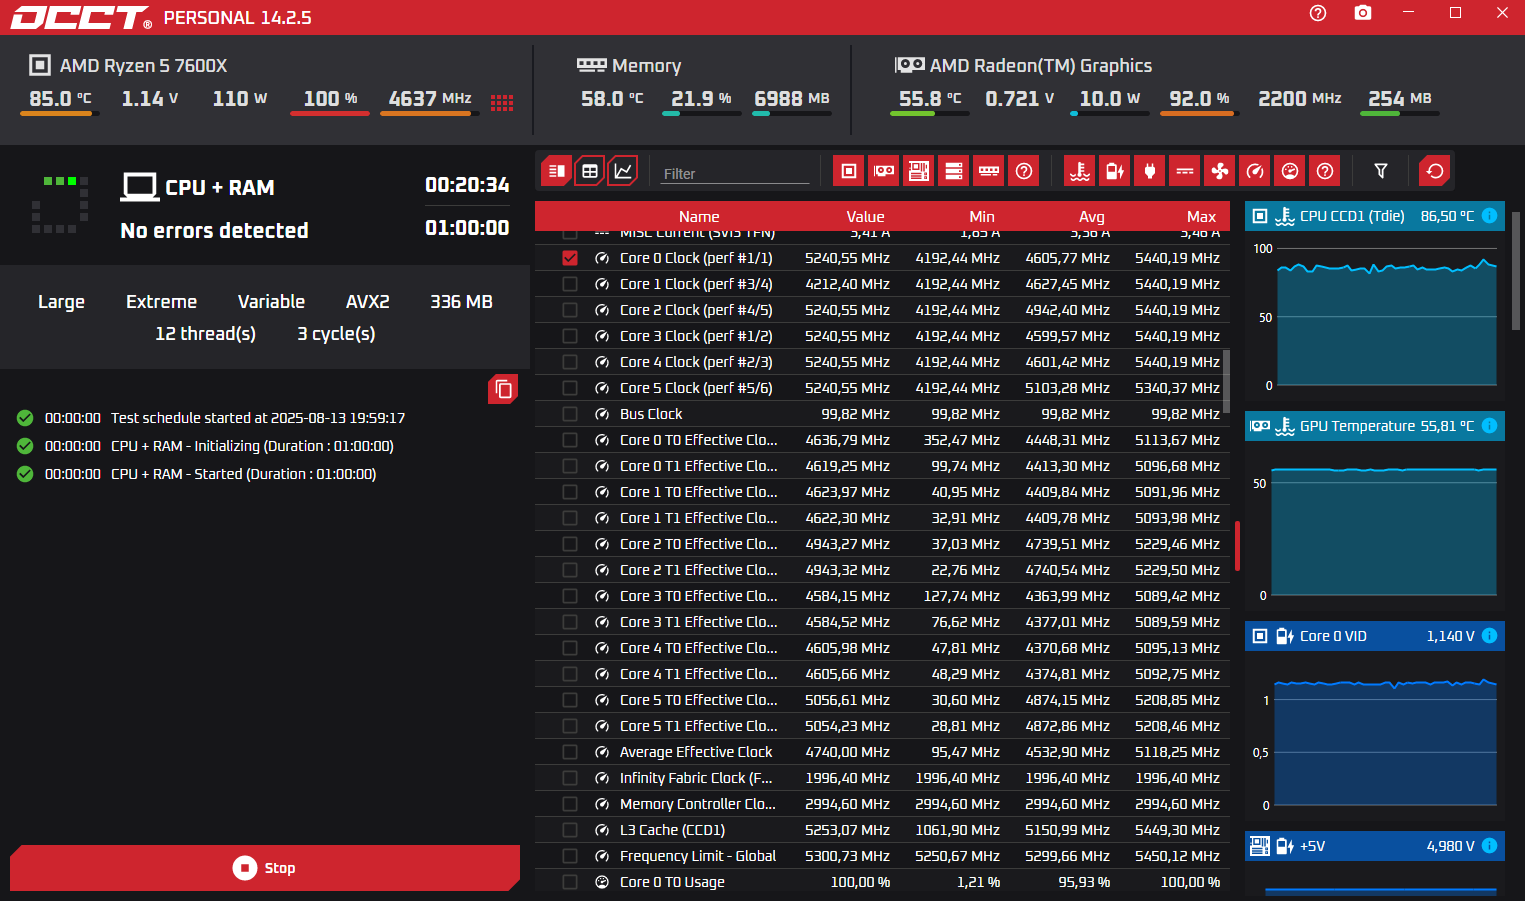Open help from the title bar question icon
The height and width of the screenshot is (901, 1525).
point(1318,13)
